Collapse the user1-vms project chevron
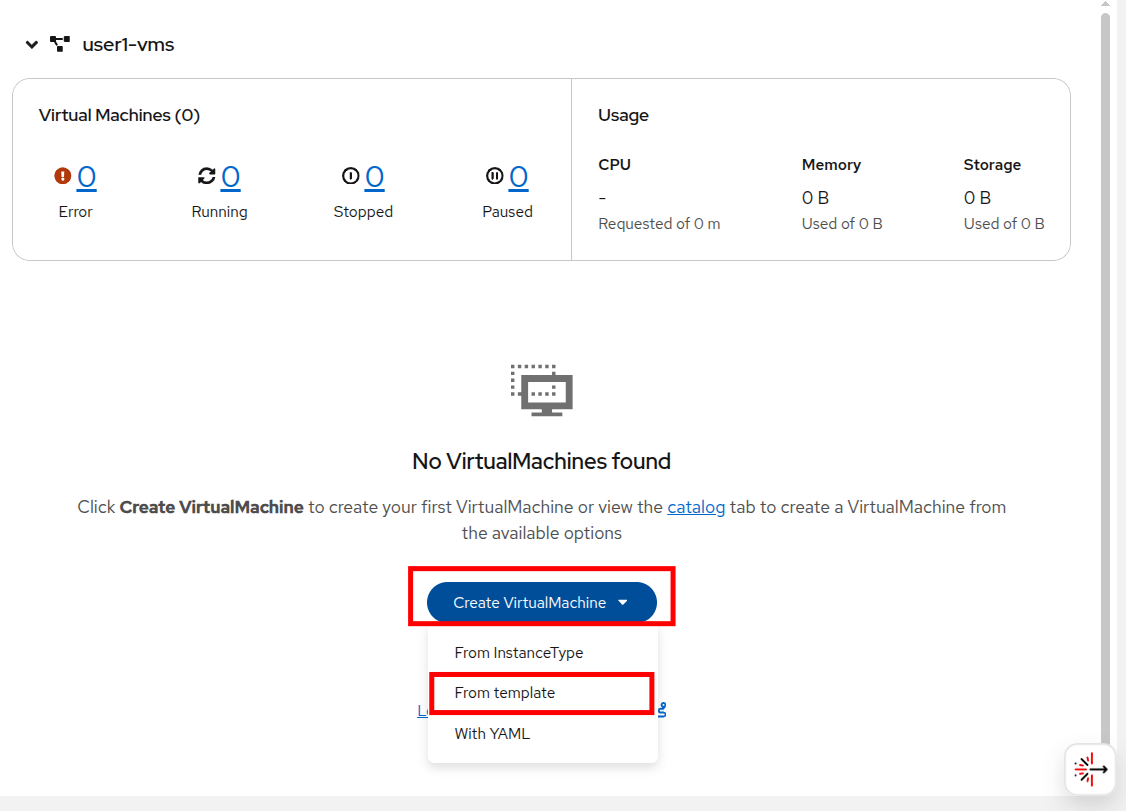The image size is (1126, 811). tap(32, 45)
